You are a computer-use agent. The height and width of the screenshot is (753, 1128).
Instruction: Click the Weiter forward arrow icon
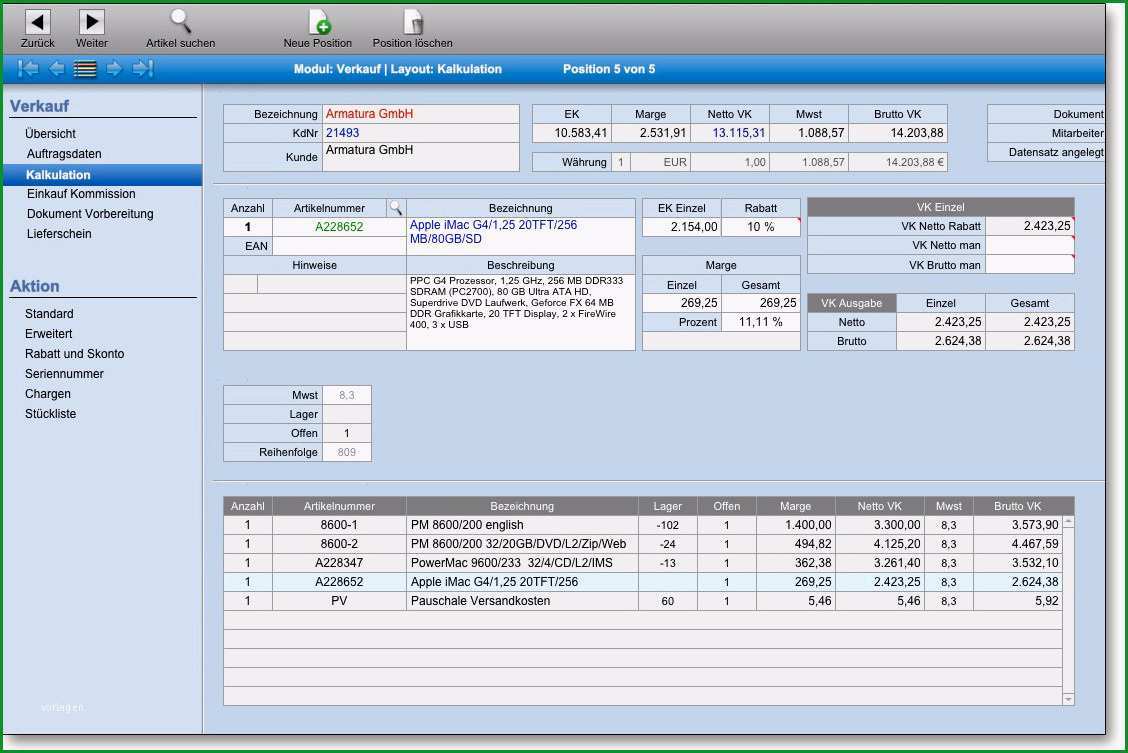[x=91, y=22]
